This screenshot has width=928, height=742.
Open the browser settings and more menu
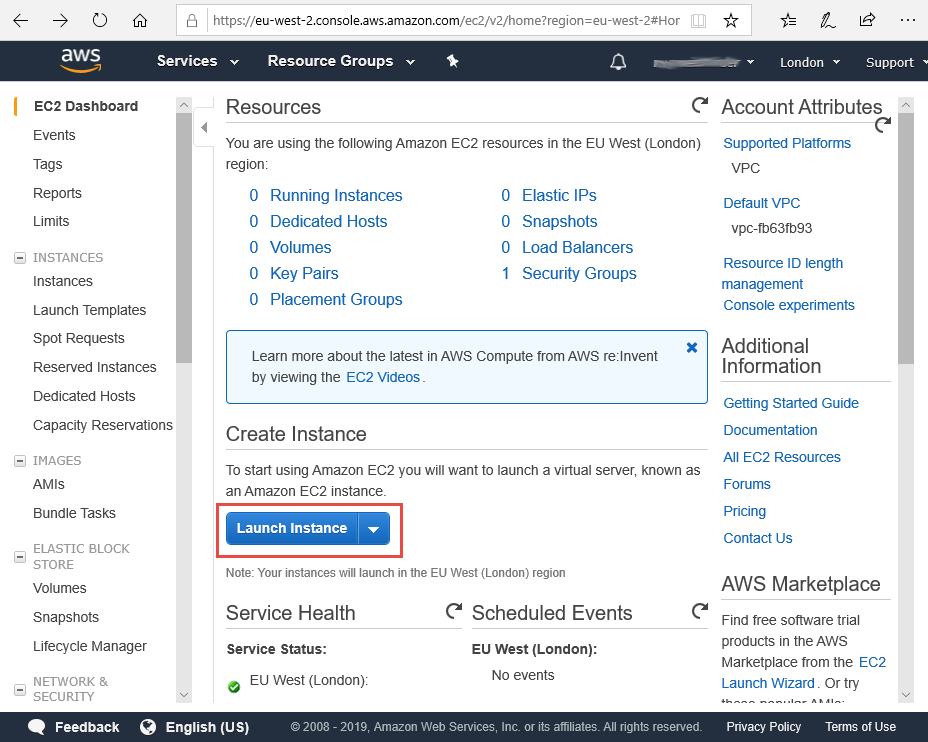907,21
